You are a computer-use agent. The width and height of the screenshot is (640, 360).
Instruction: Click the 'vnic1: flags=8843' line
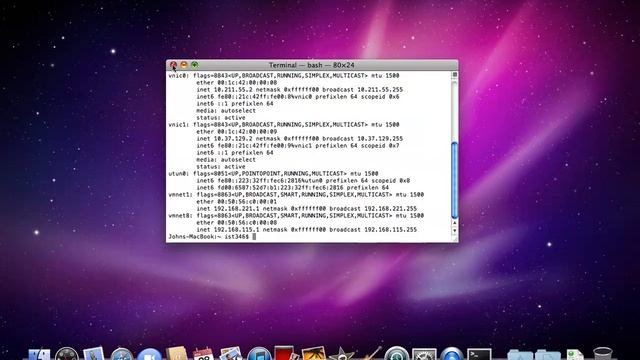pyautogui.click(x=284, y=124)
